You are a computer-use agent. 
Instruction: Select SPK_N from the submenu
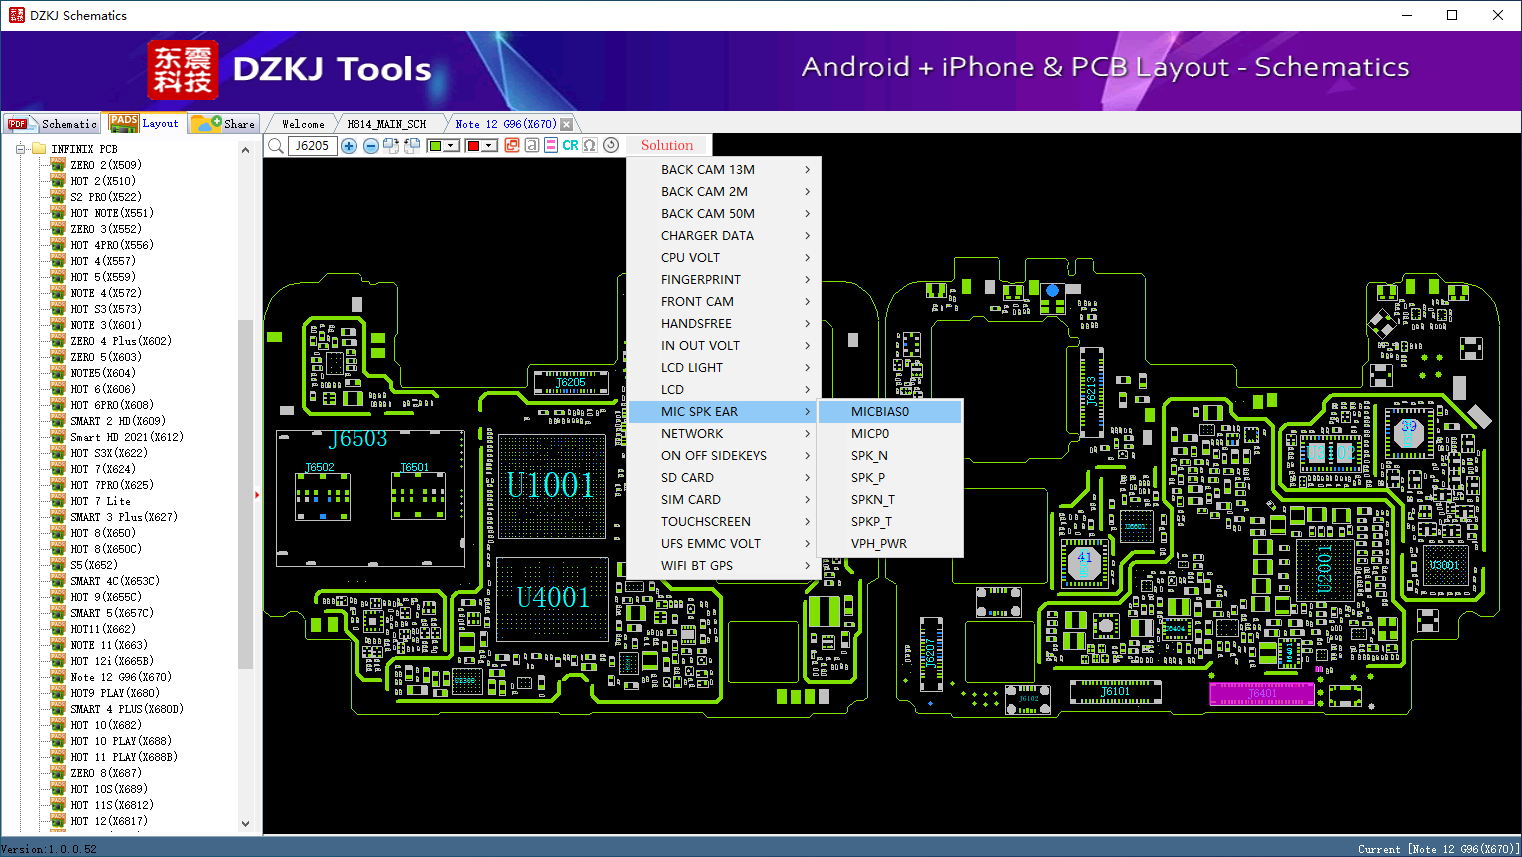pos(890,456)
